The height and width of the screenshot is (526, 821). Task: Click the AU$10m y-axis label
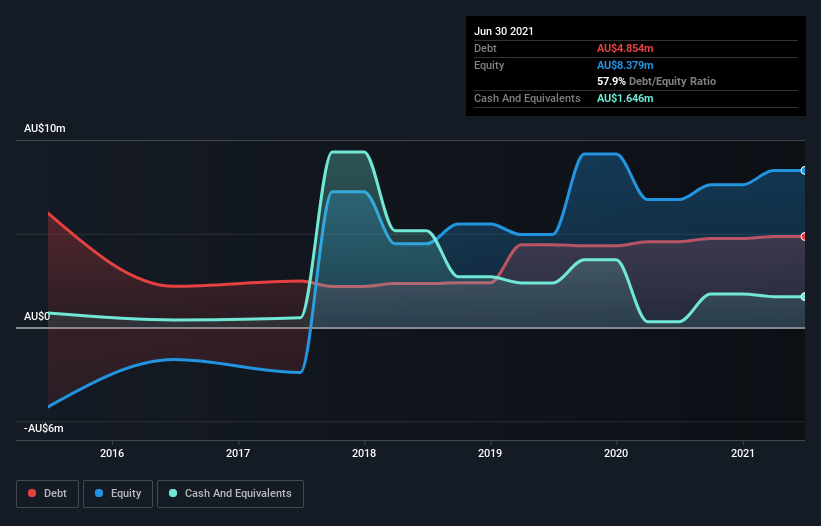coord(45,128)
